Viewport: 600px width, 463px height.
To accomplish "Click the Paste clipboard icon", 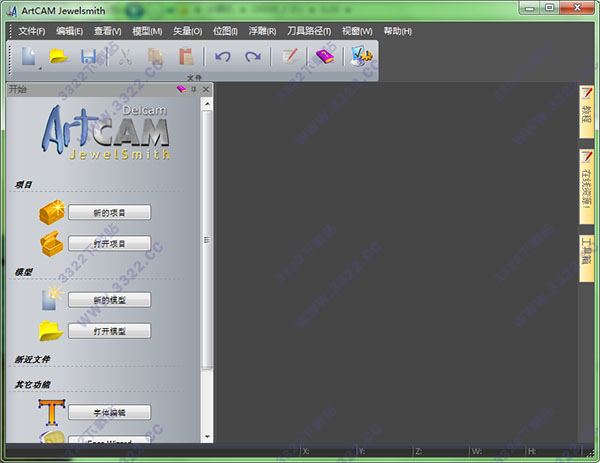I will [186, 57].
